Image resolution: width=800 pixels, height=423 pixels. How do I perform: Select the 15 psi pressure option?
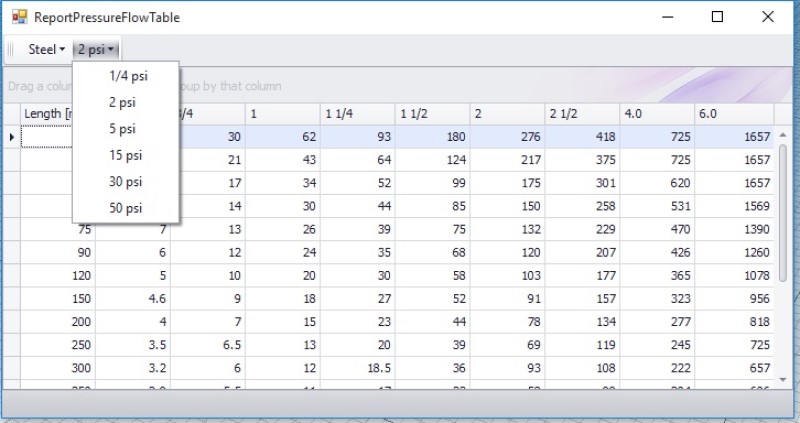126,155
